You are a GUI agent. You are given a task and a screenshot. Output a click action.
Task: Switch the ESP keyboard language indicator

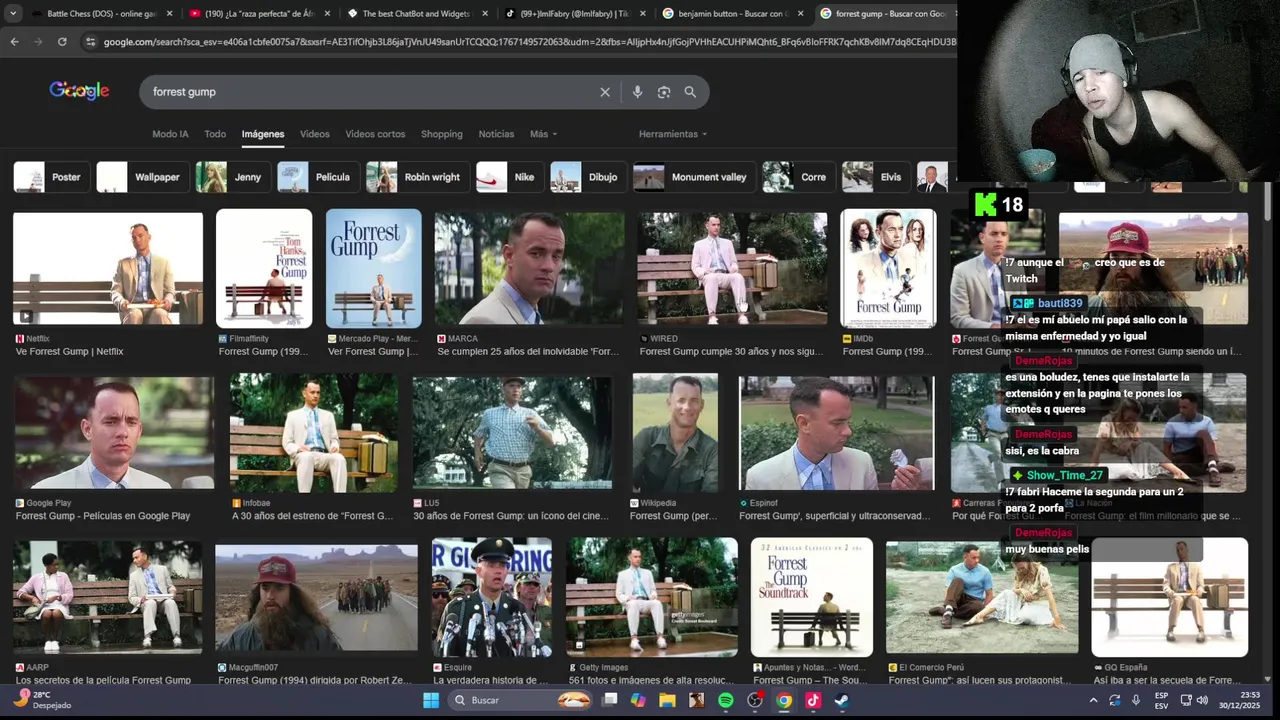(x=1161, y=700)
